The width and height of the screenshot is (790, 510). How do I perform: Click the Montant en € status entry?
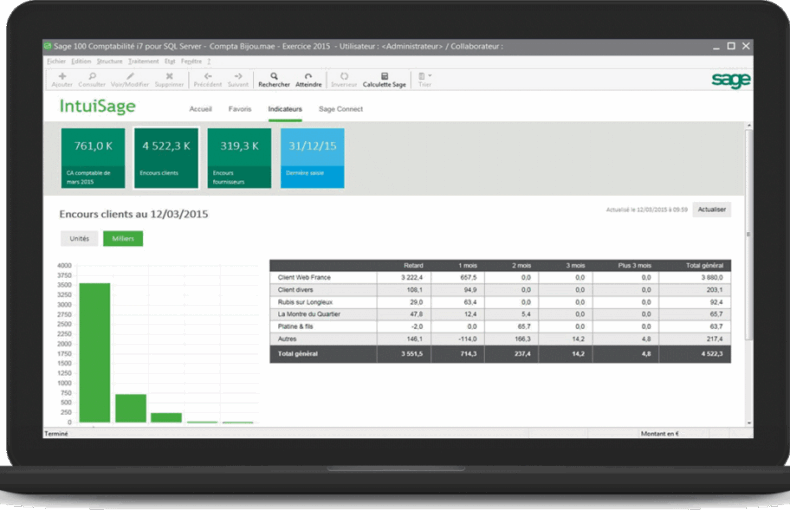coord(660,433)
